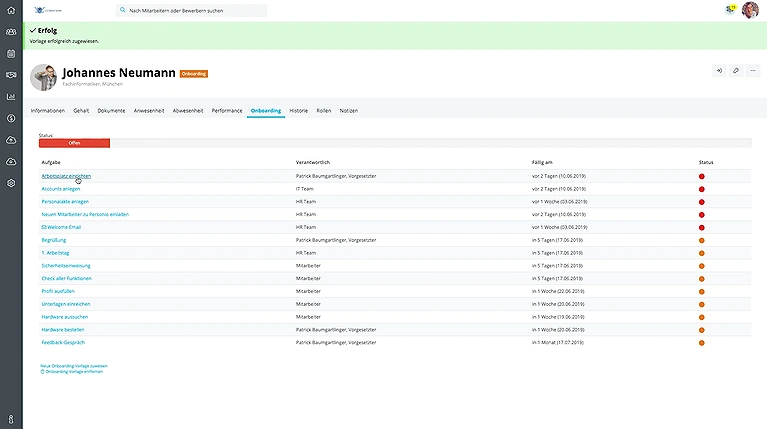The height and width of the screenshot is (429, 767).
Task: Click the orange status dot for 1. Arbeitstag
Action: point(701,253)
